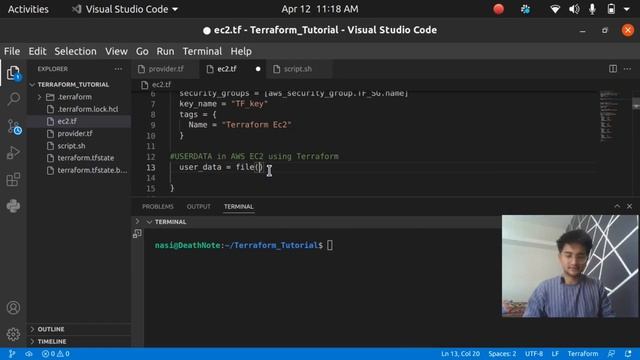
Task: Open the Extensions view
Action: point(13,179)
